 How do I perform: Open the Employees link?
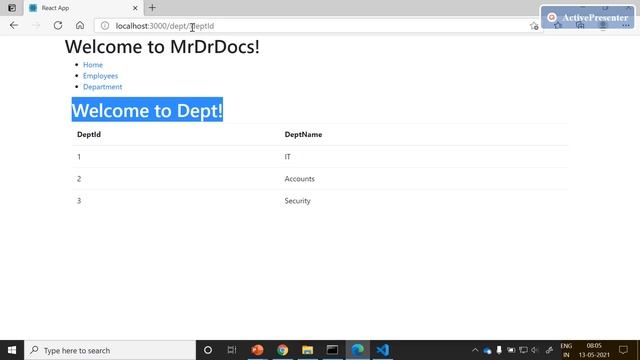tap(100, 76)
